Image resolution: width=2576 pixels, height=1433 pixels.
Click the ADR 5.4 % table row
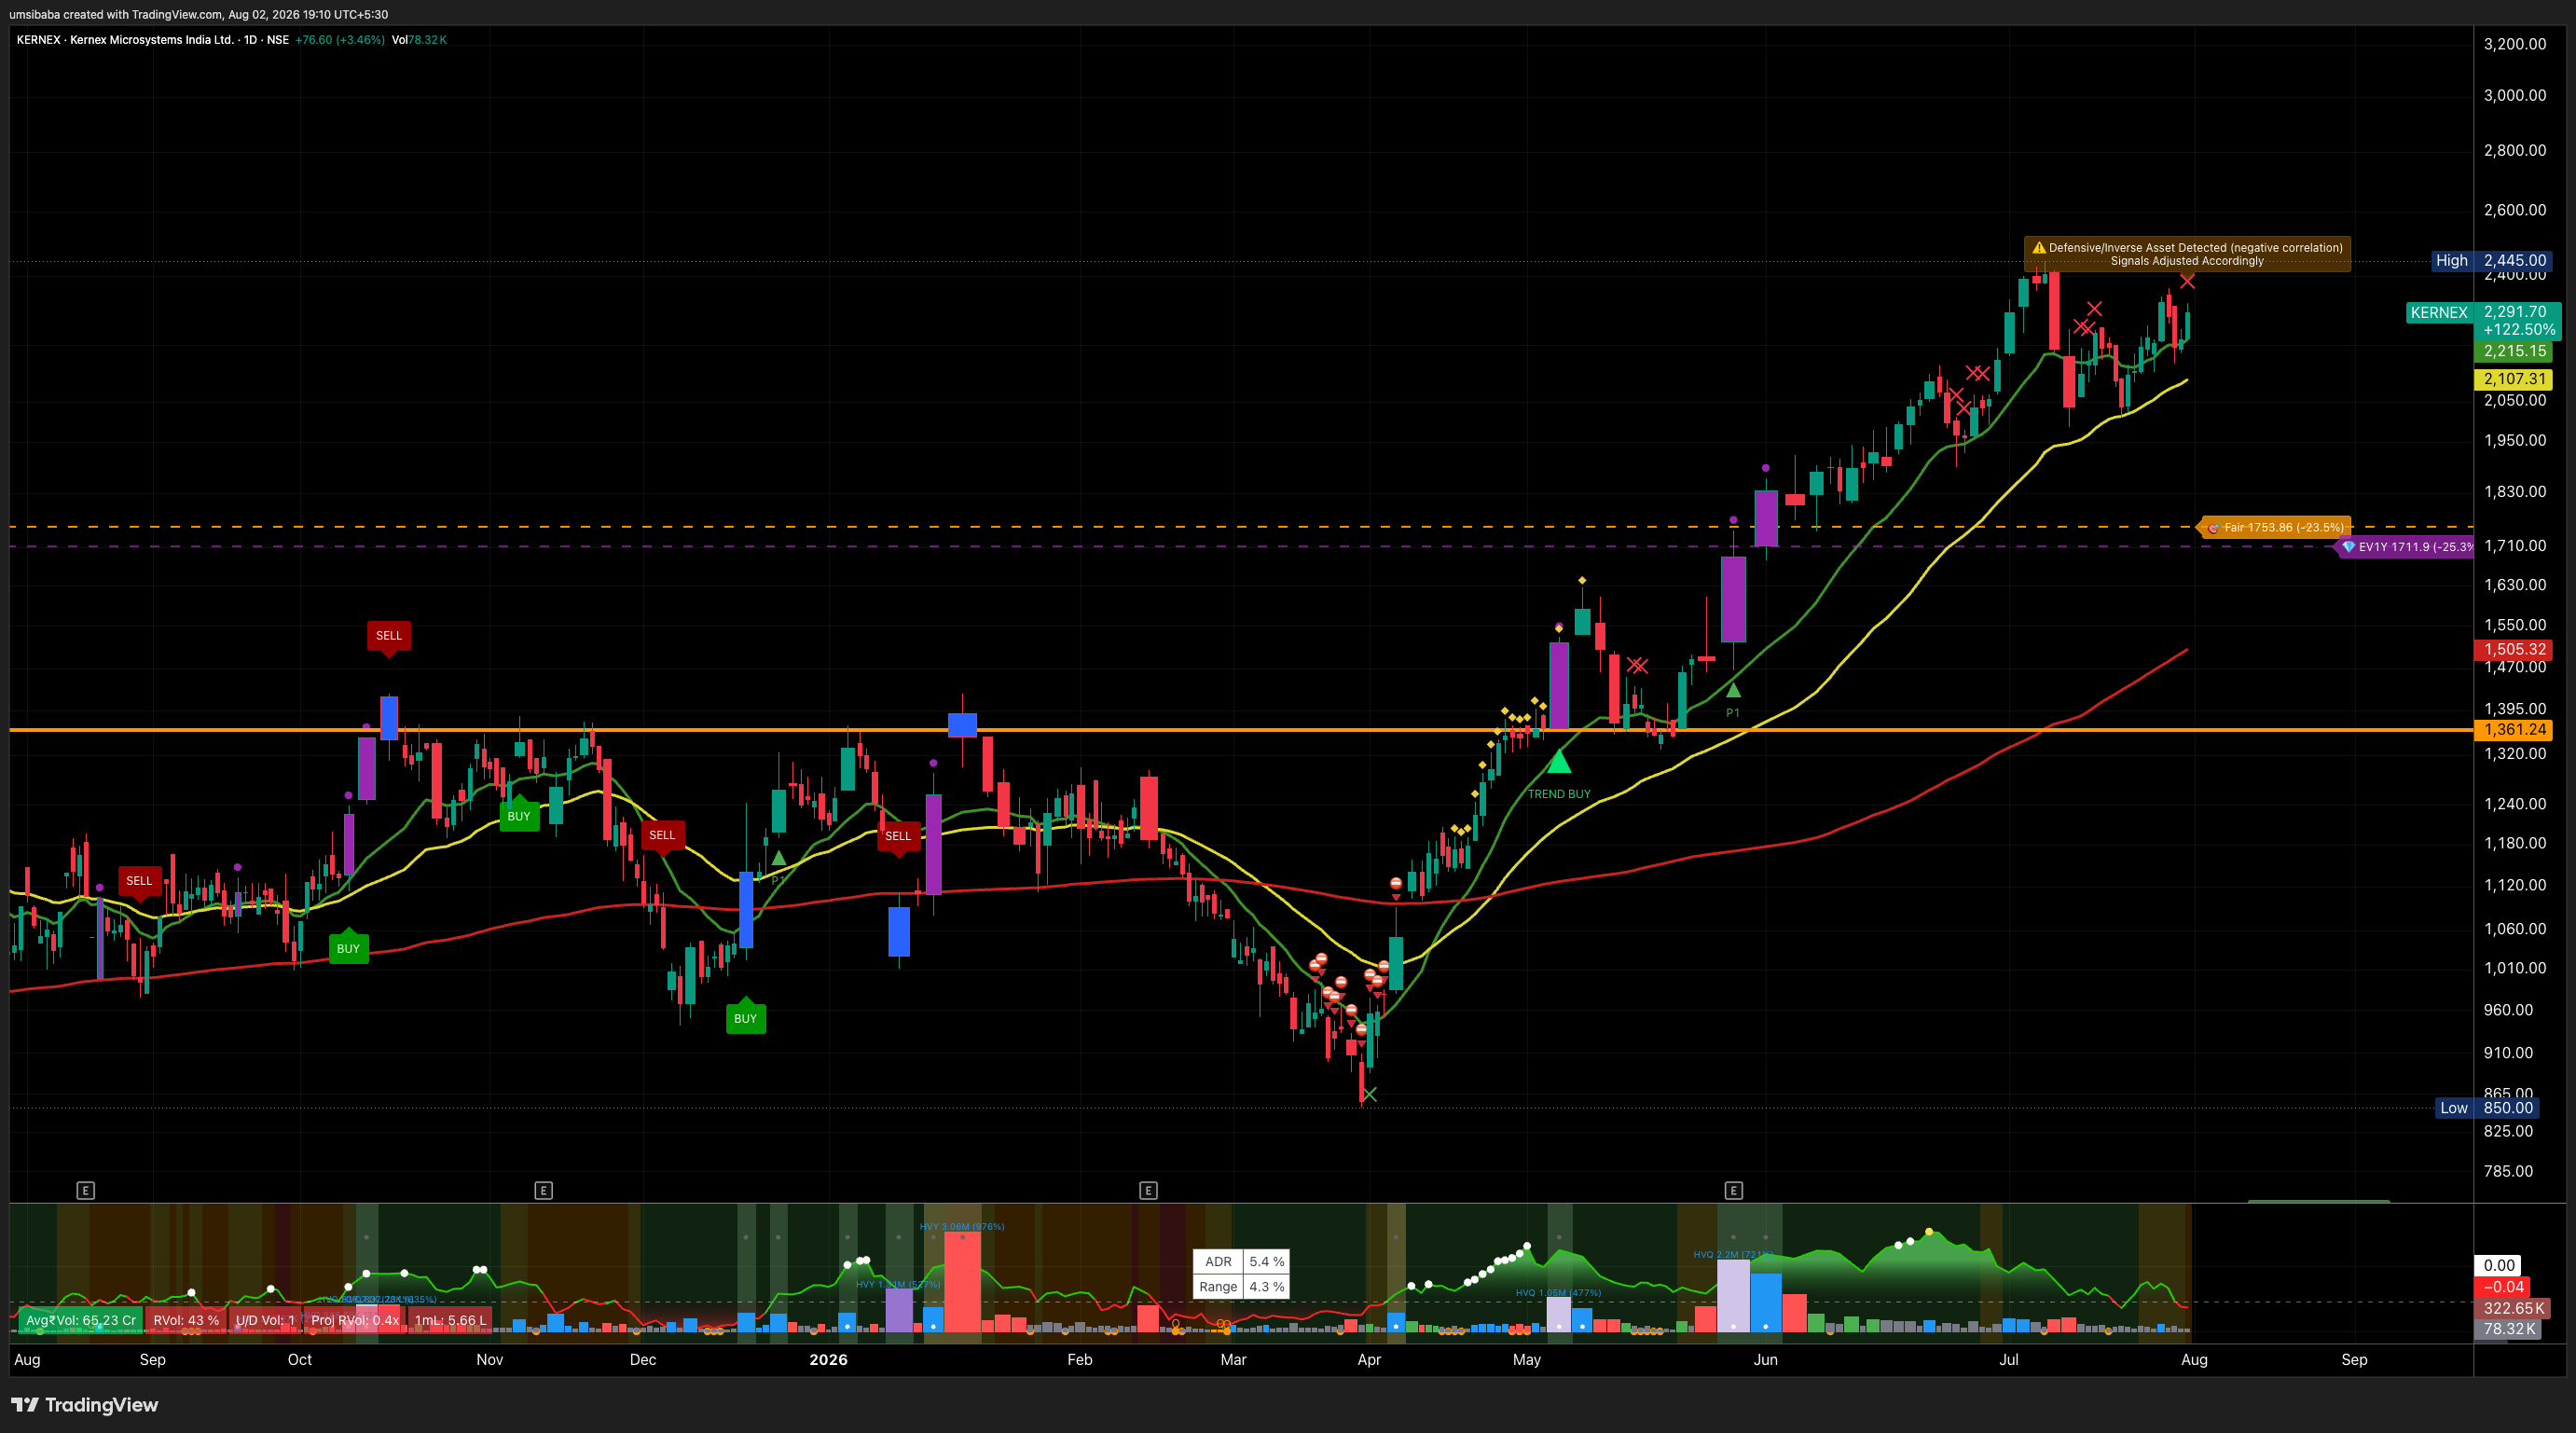(1241, 1262)
